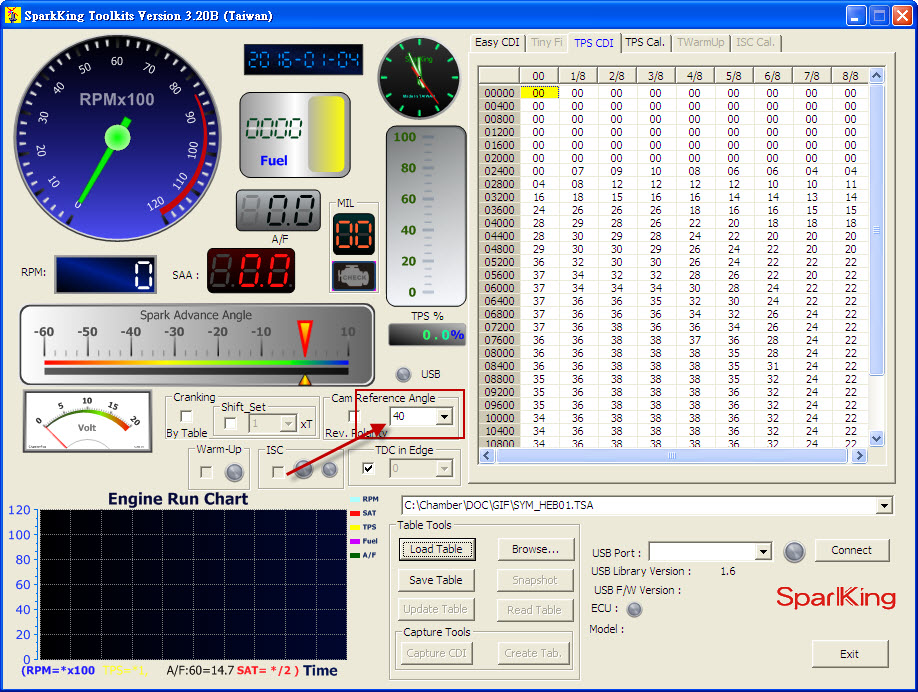Click the blue RPM digital readout

[x=105, y=274]
